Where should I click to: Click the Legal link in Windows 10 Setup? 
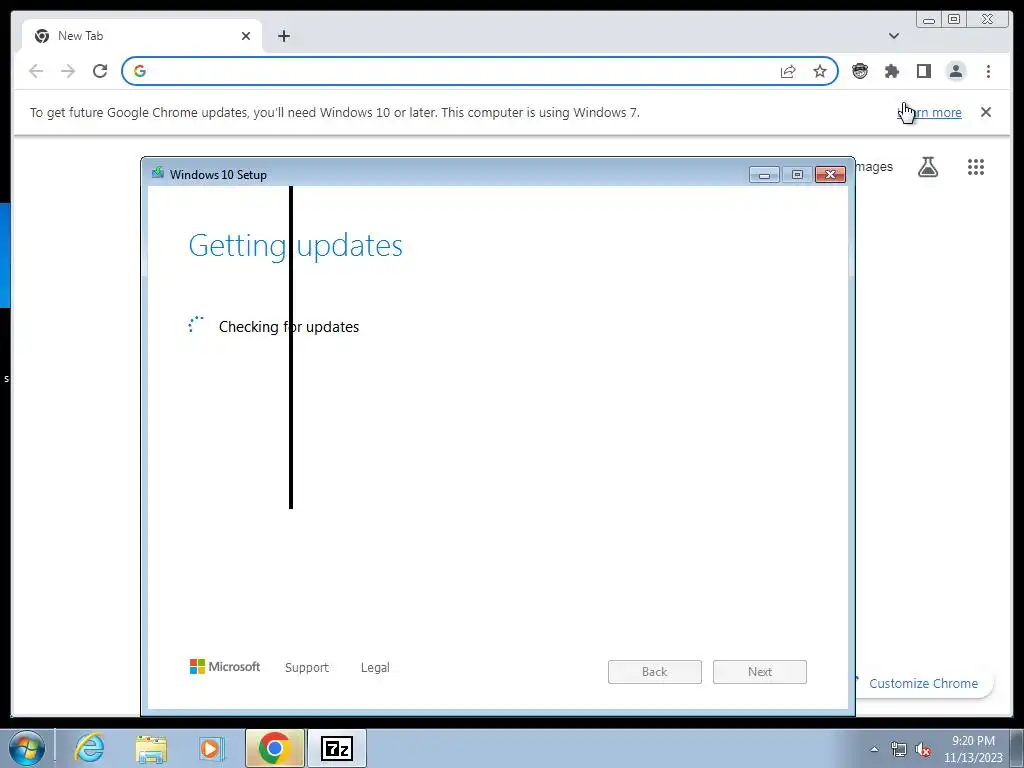click(x=375, y=667)
